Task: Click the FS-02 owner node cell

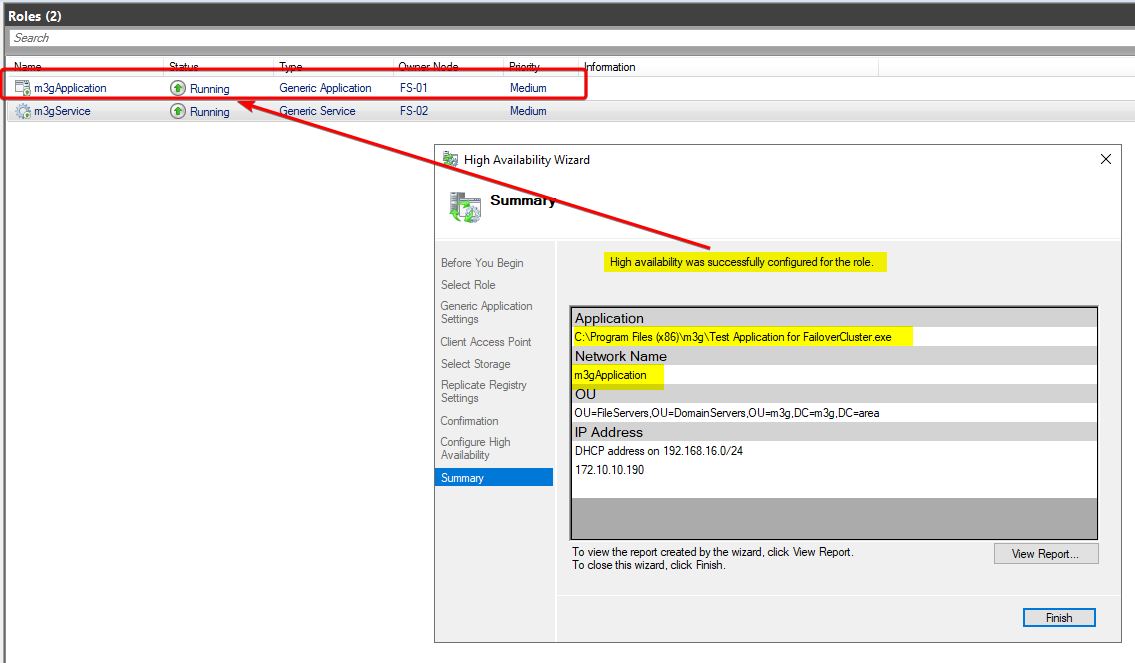Action: (x=413, y=111)
